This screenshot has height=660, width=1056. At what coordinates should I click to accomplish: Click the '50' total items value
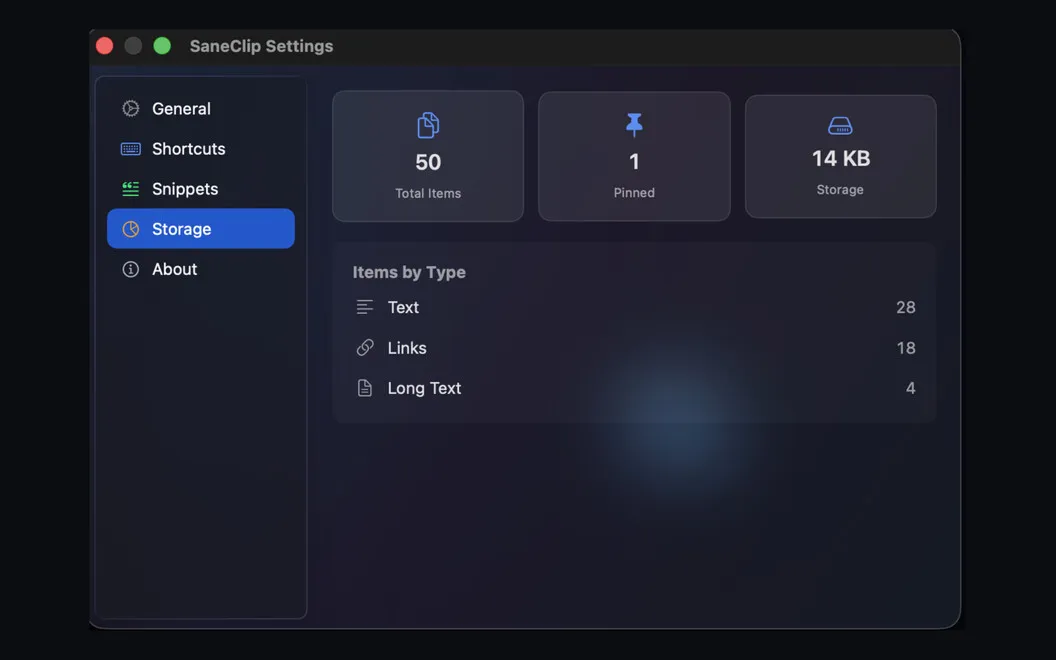click(428, 162)
